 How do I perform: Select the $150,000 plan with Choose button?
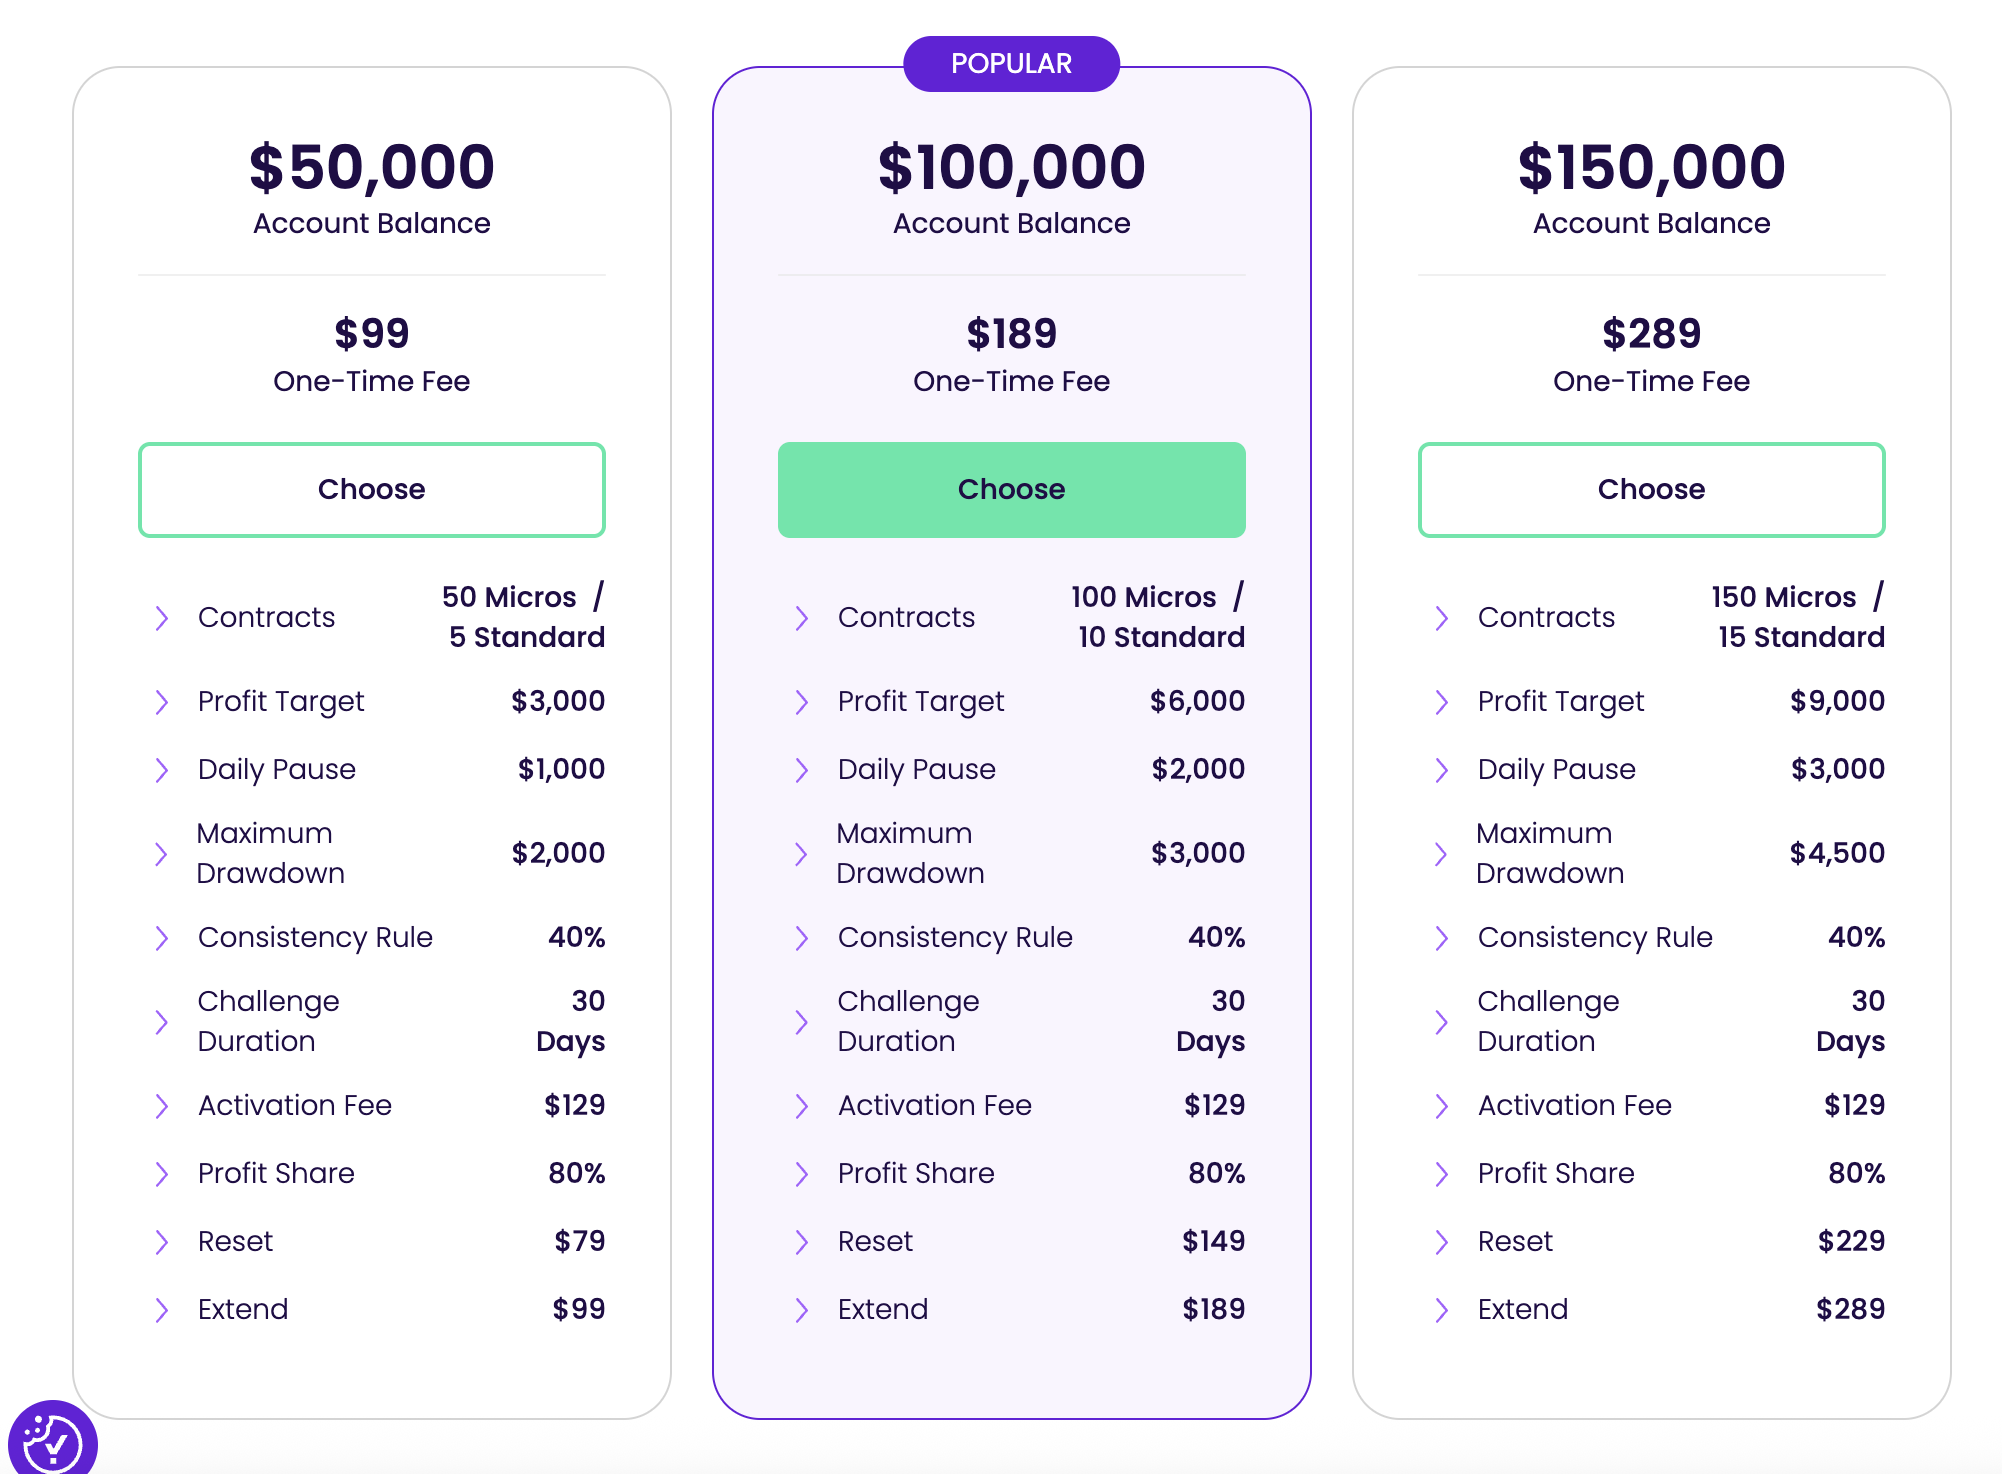[1651, 489]
